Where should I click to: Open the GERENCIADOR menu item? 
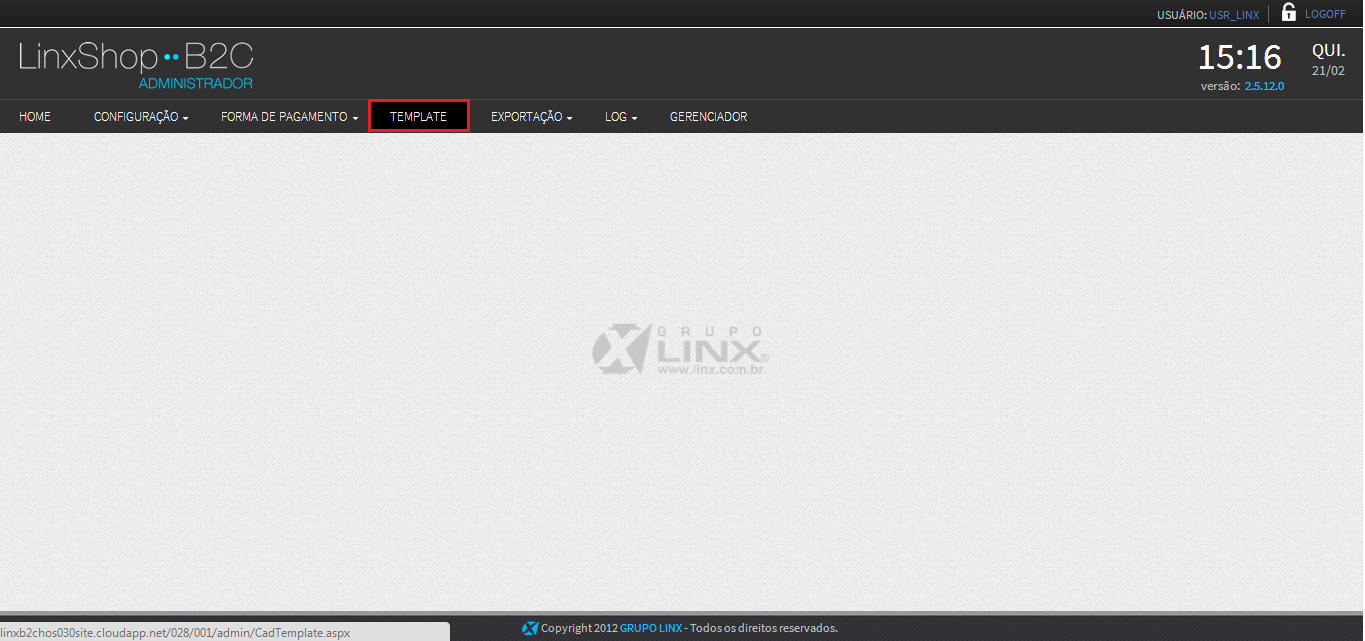708,117
